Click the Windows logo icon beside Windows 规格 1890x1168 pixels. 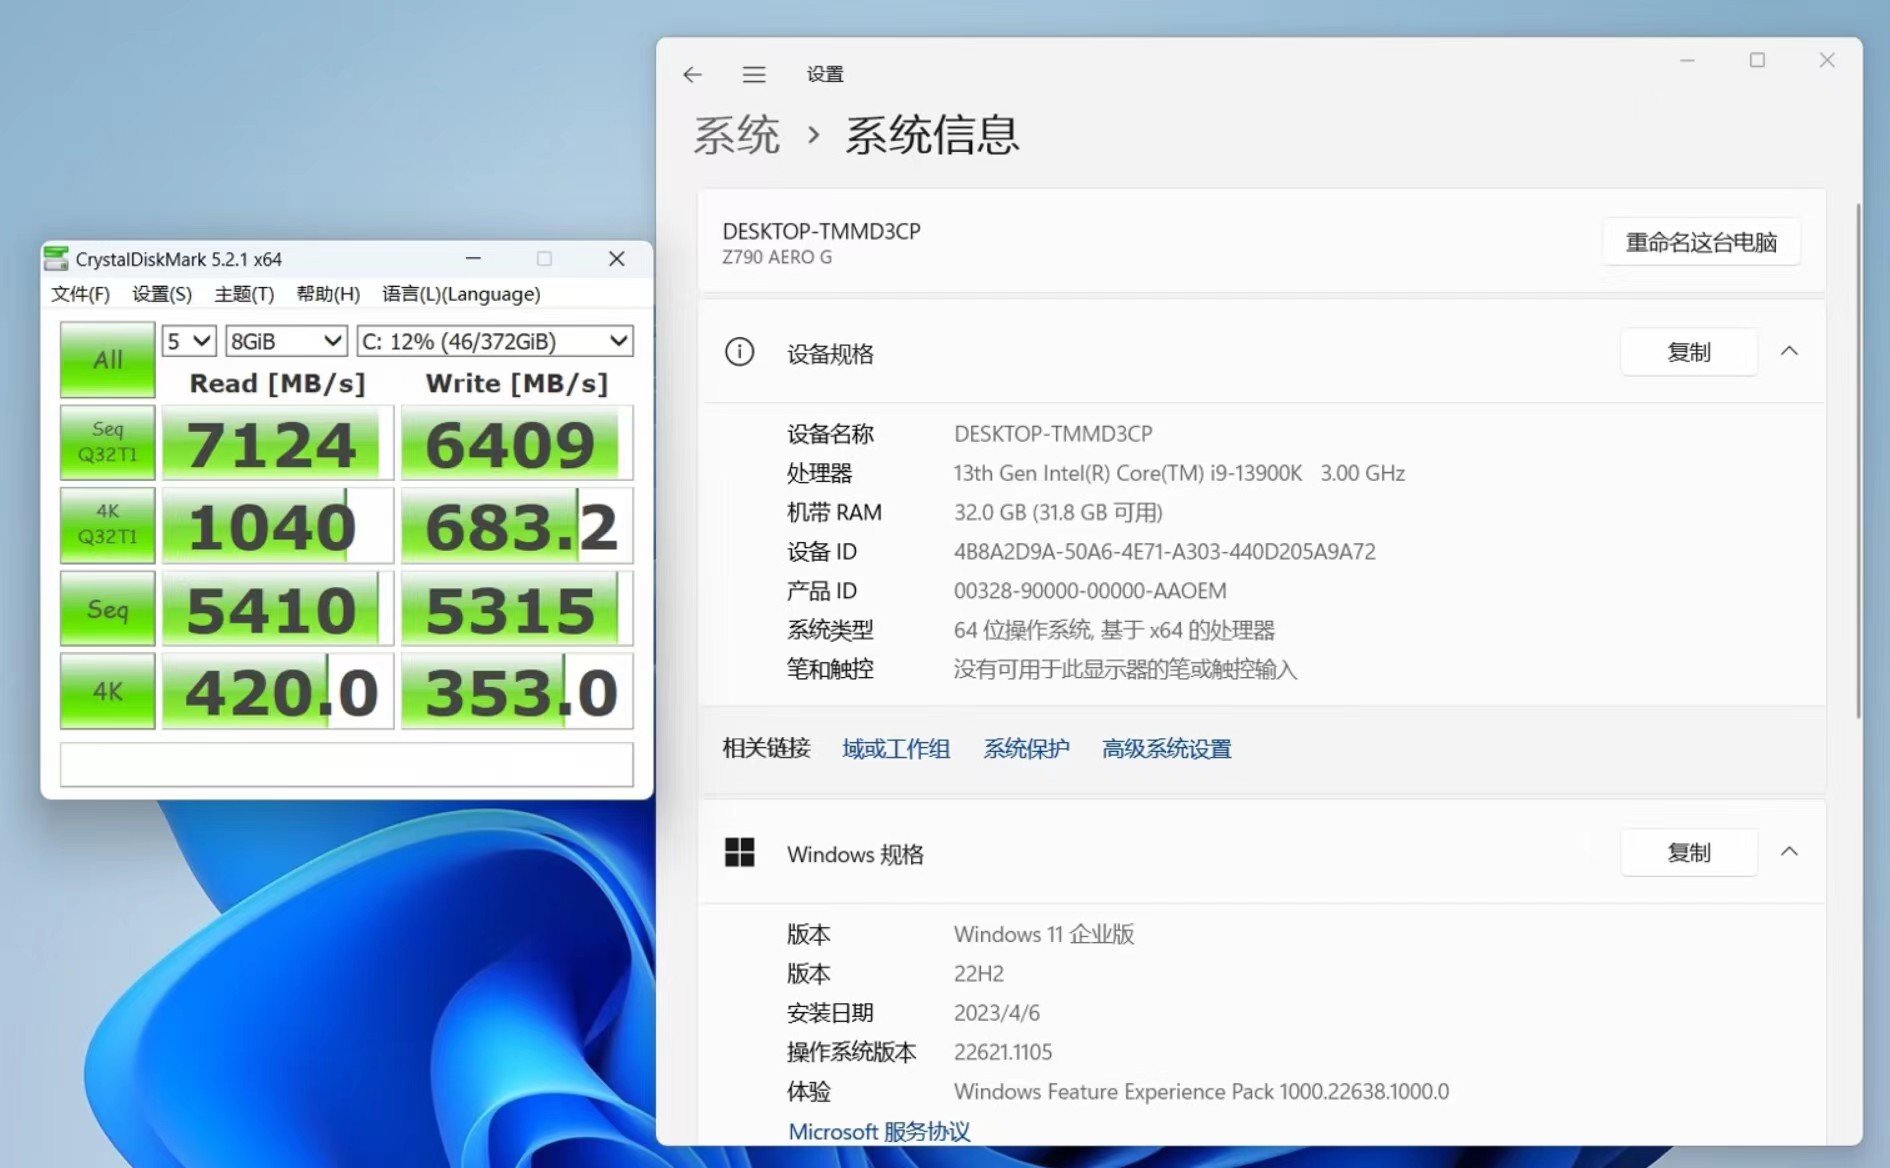click(740, 853)
